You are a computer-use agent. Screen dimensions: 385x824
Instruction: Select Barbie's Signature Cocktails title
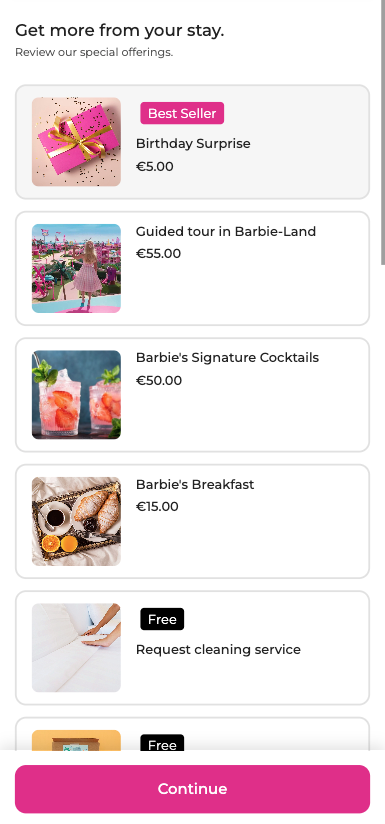227,357
